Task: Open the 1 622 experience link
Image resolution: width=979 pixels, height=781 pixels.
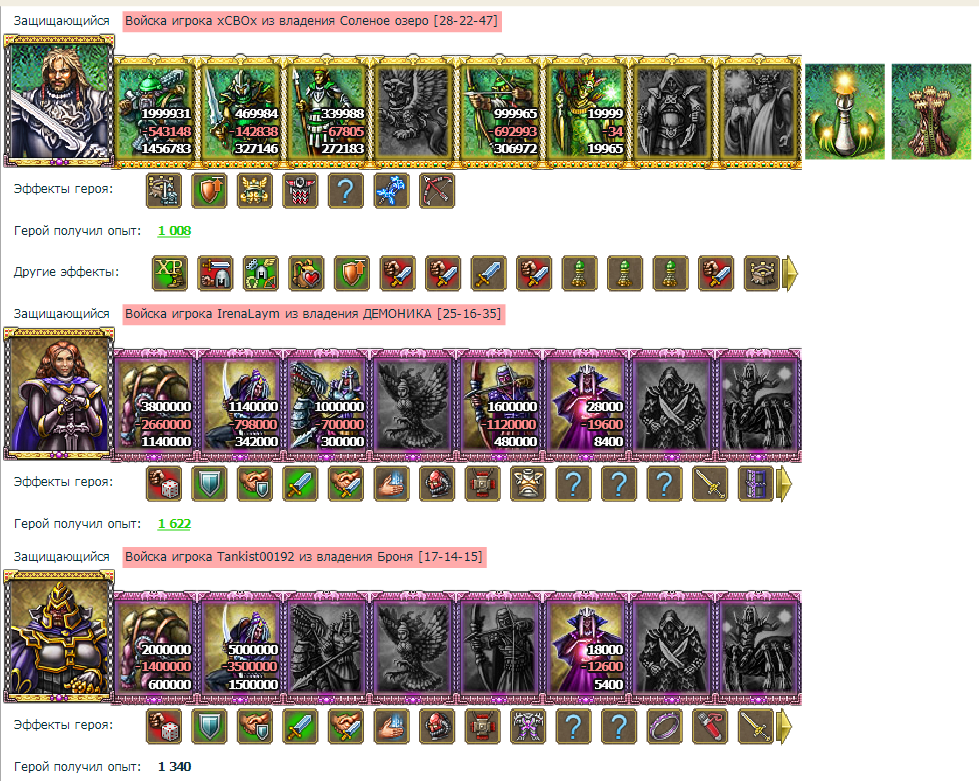Action: (174, 524)
